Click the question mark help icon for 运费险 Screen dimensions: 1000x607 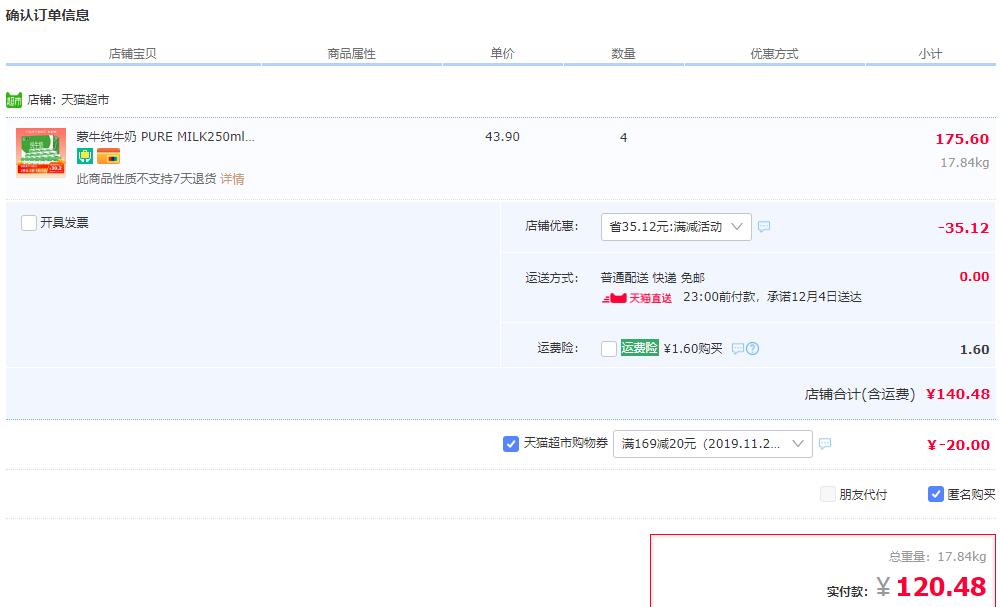[753, 349]
